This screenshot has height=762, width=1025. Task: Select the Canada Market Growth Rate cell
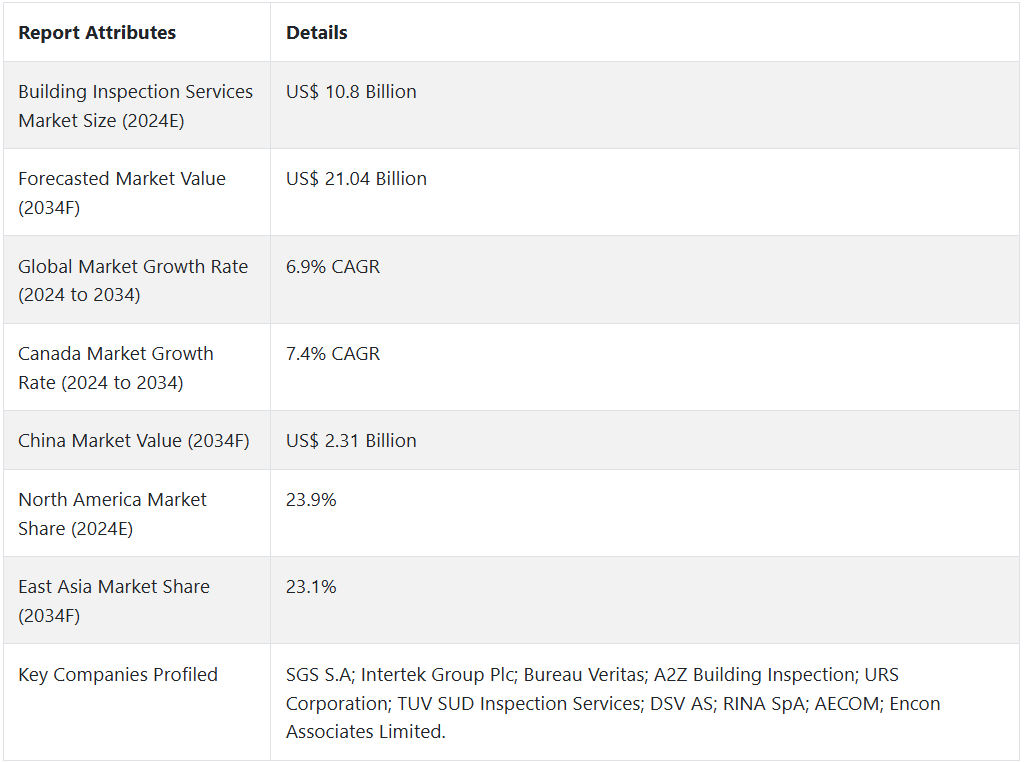(x=116, y=368)
